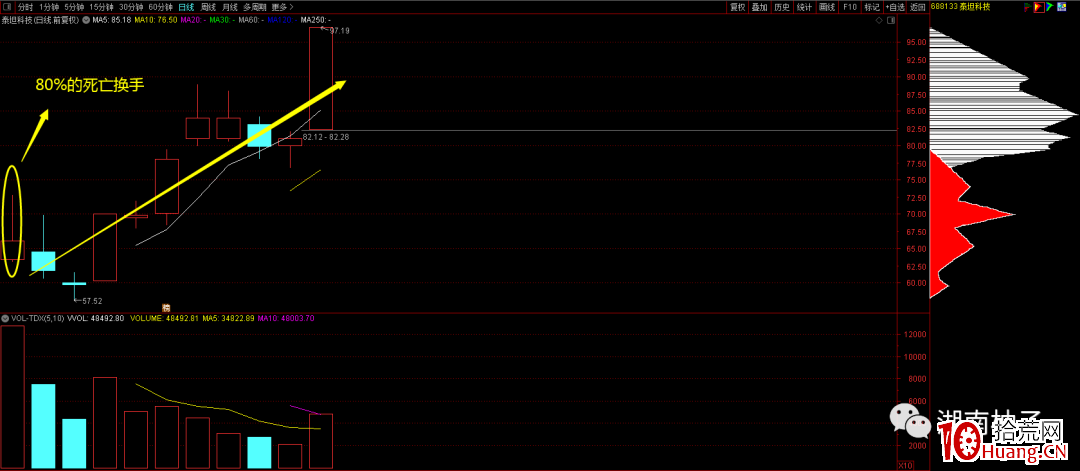Select the 周线 weekly chart tab

[209, 7]
